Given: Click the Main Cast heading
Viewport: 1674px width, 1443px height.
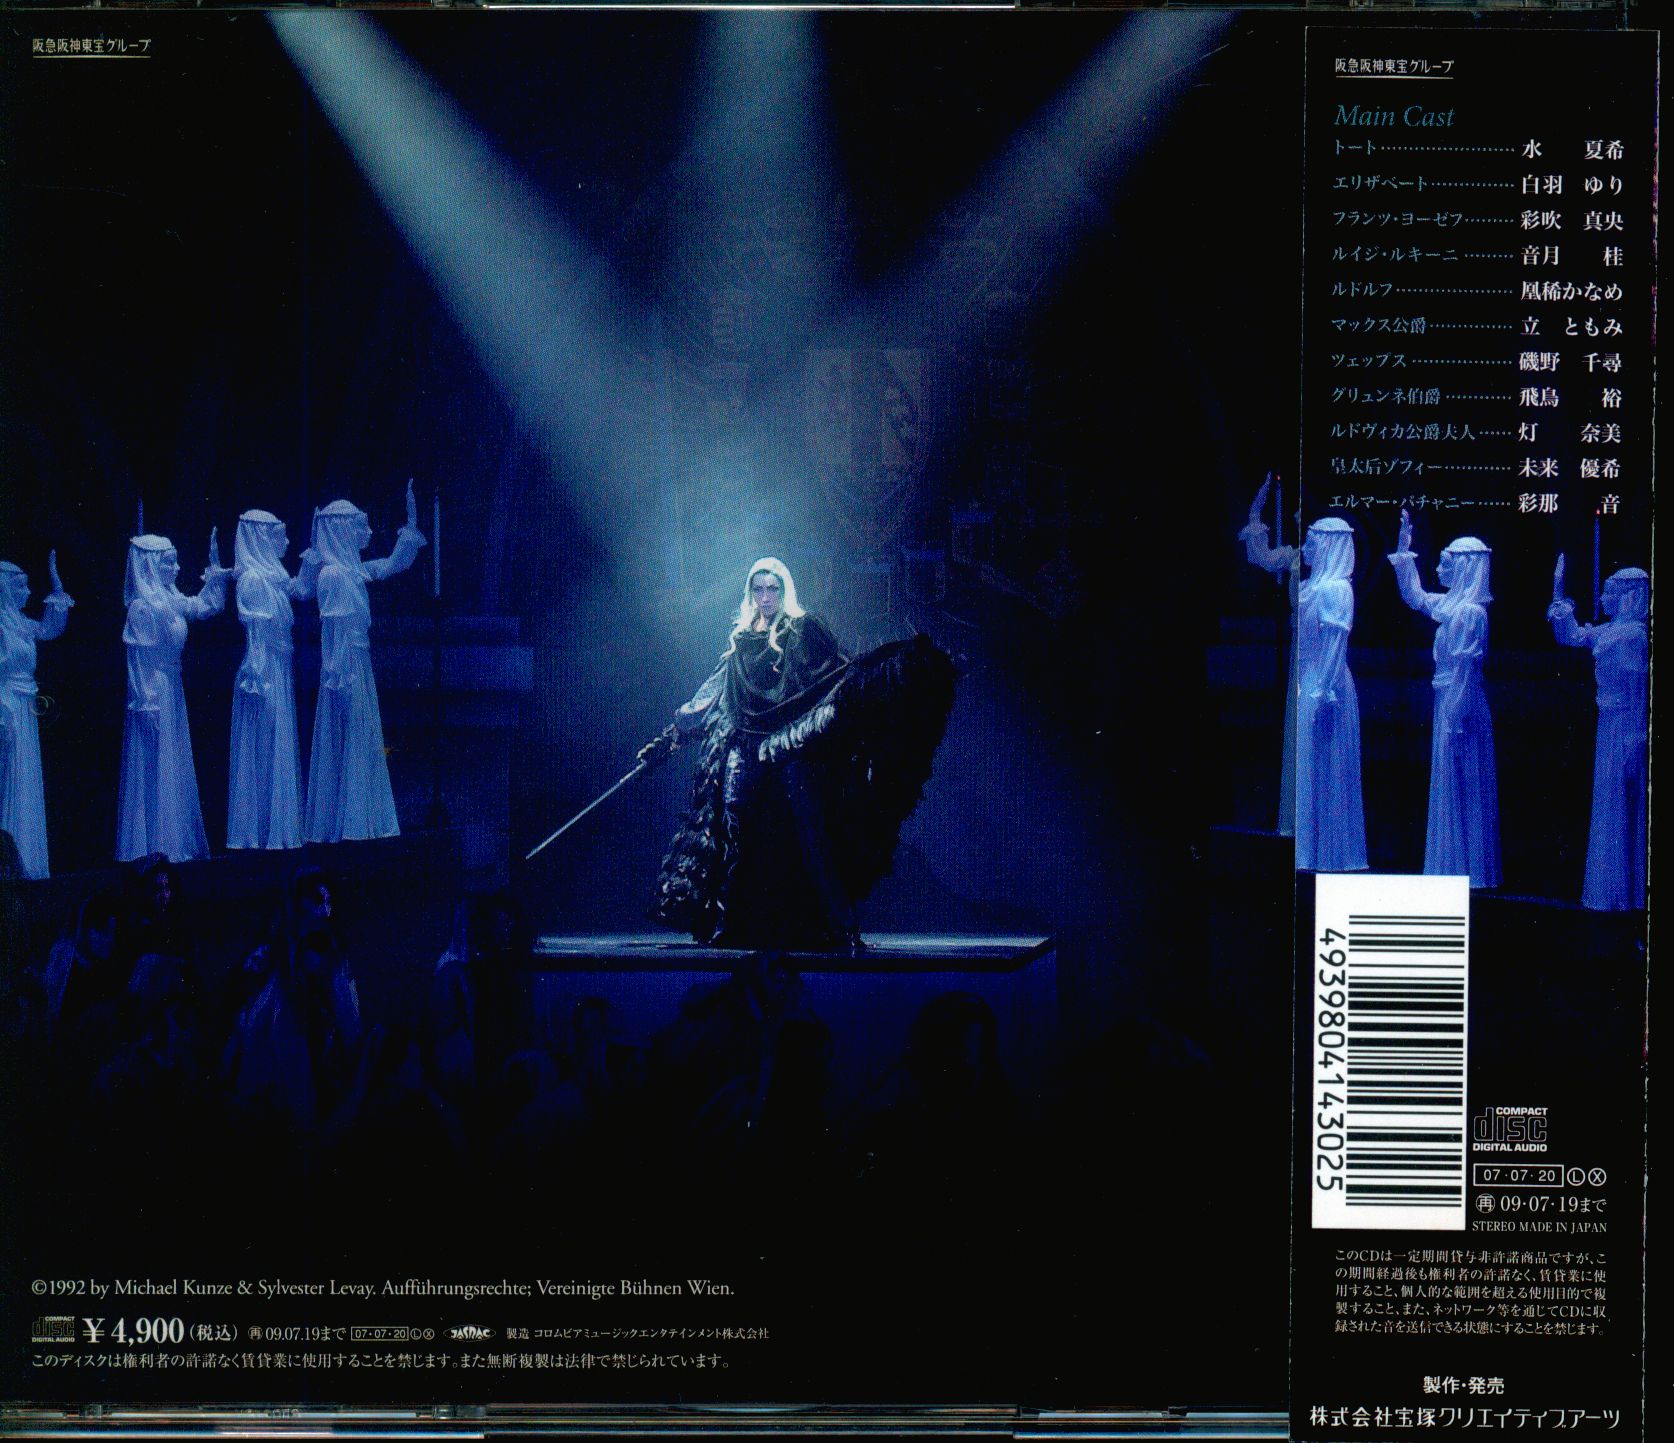Looking at the screenshot, I should pyautogui.click(x=1393, y=116).
